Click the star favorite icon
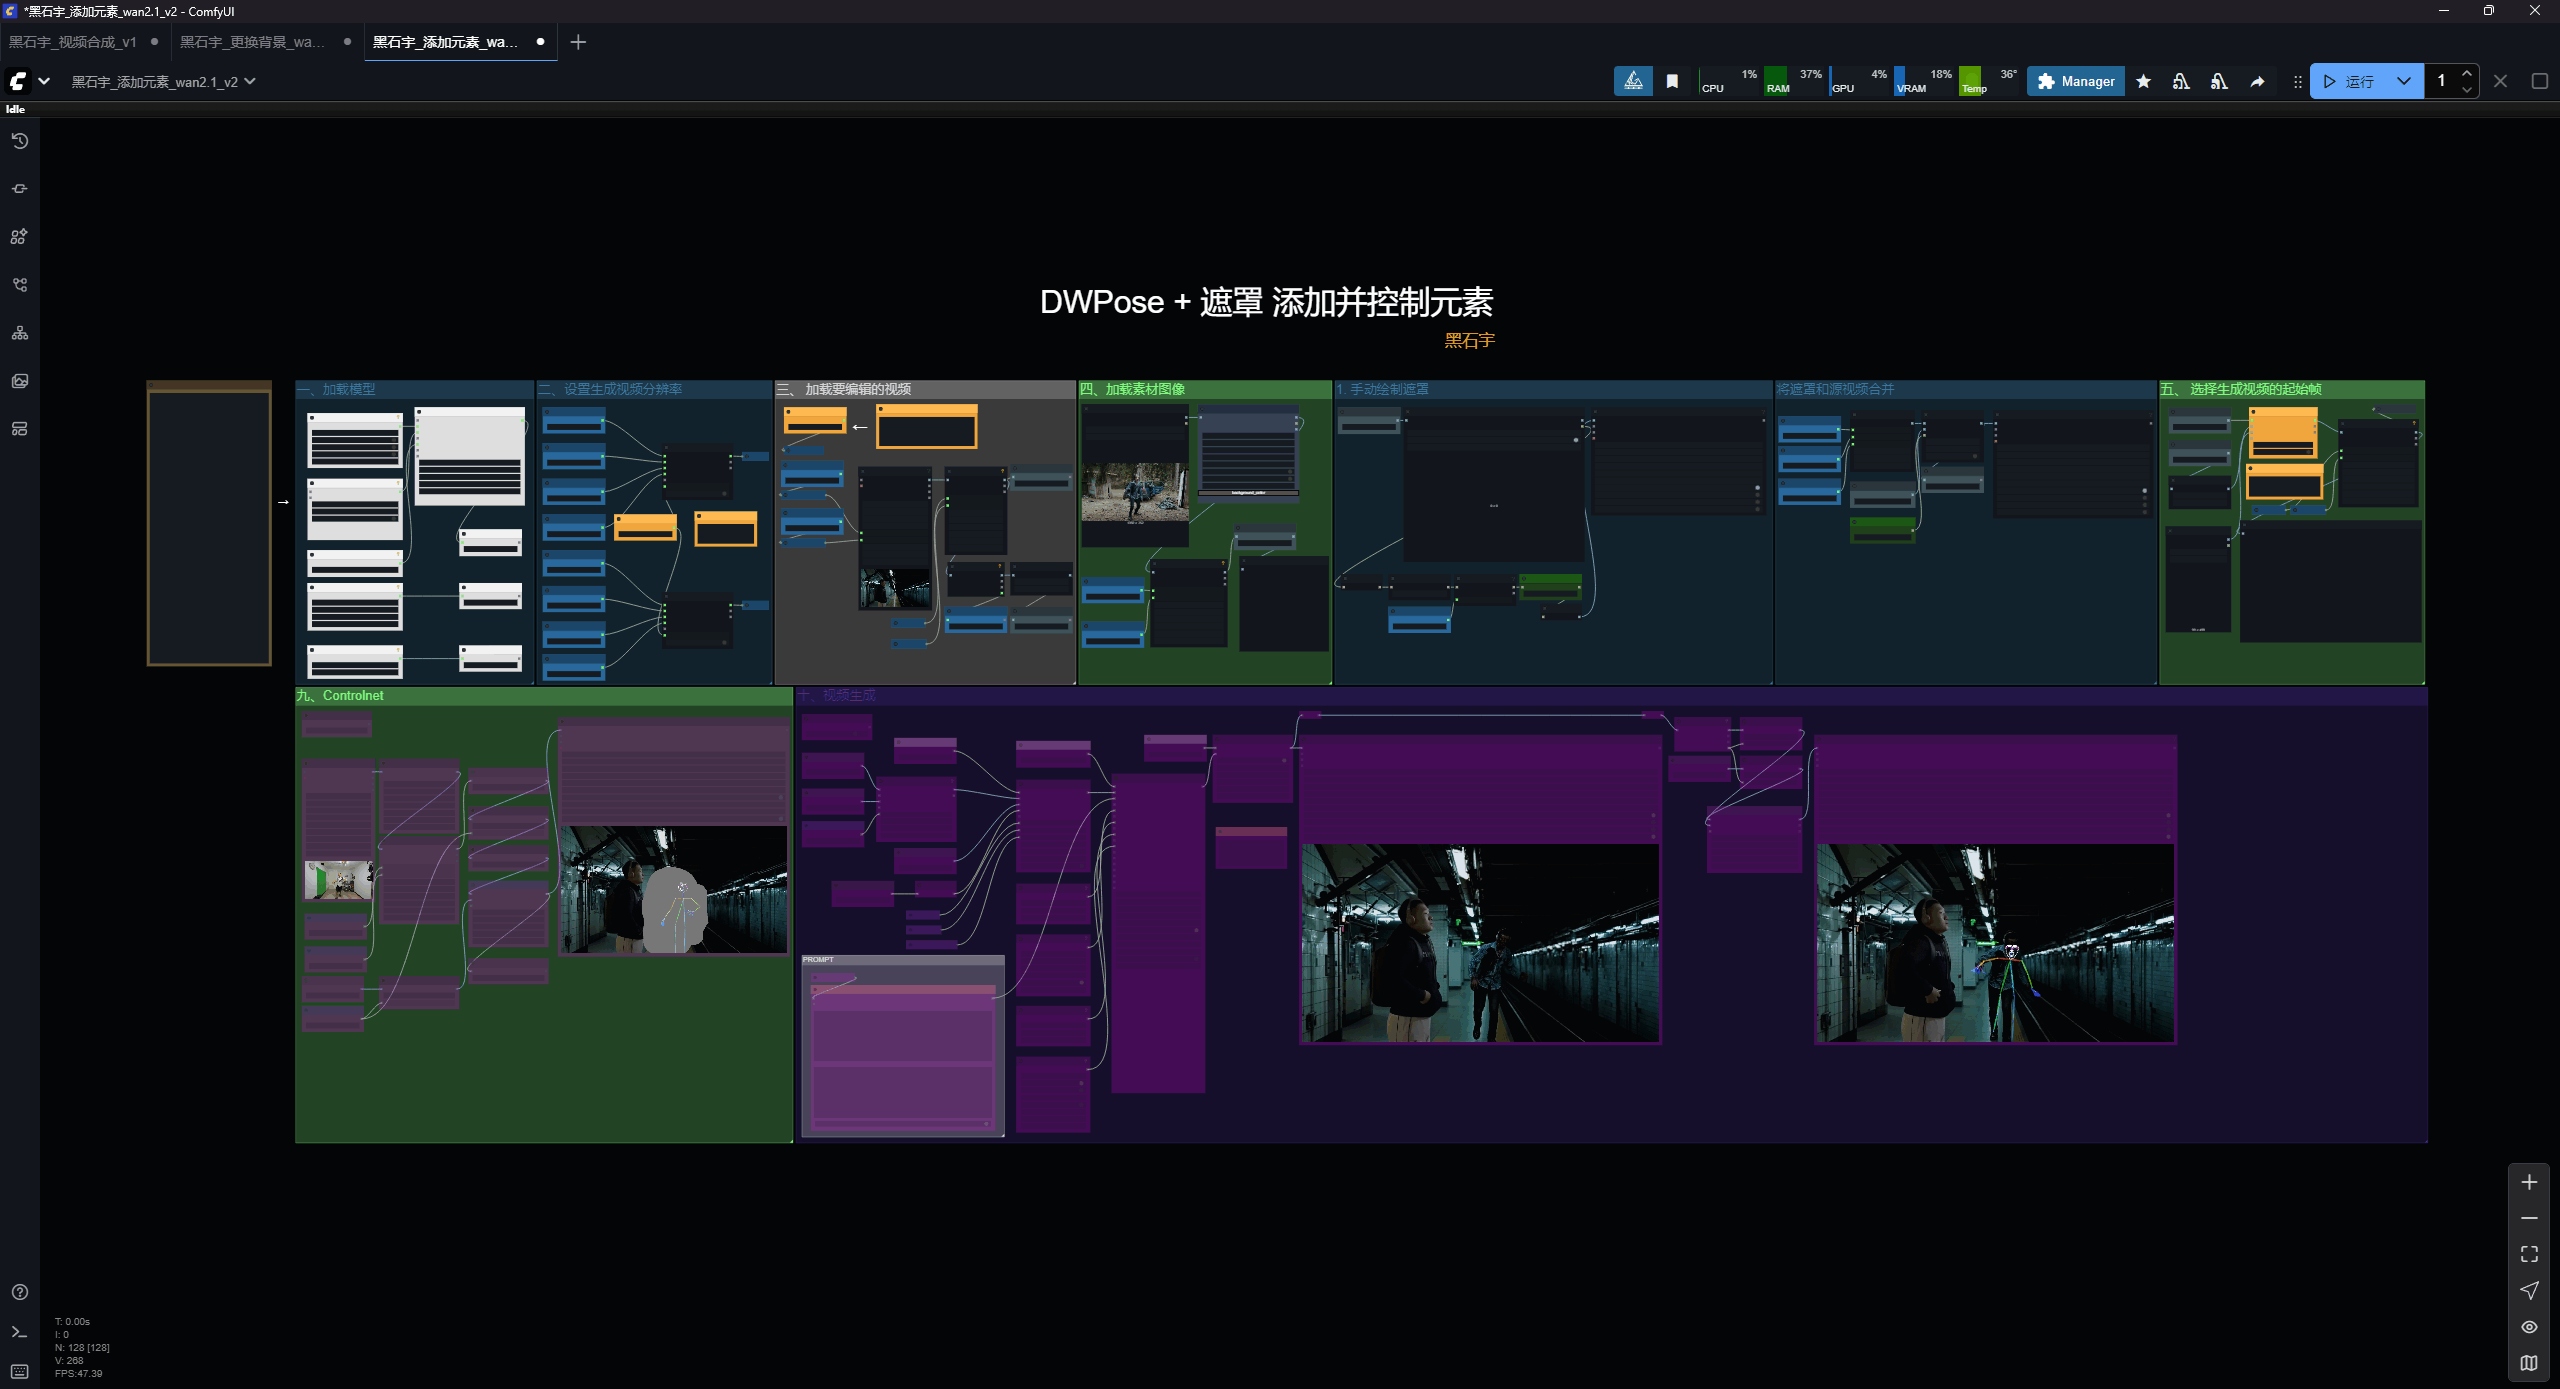Image resolution: width=2560 pixels, height=1389 pixels. tap(2143, 82)
